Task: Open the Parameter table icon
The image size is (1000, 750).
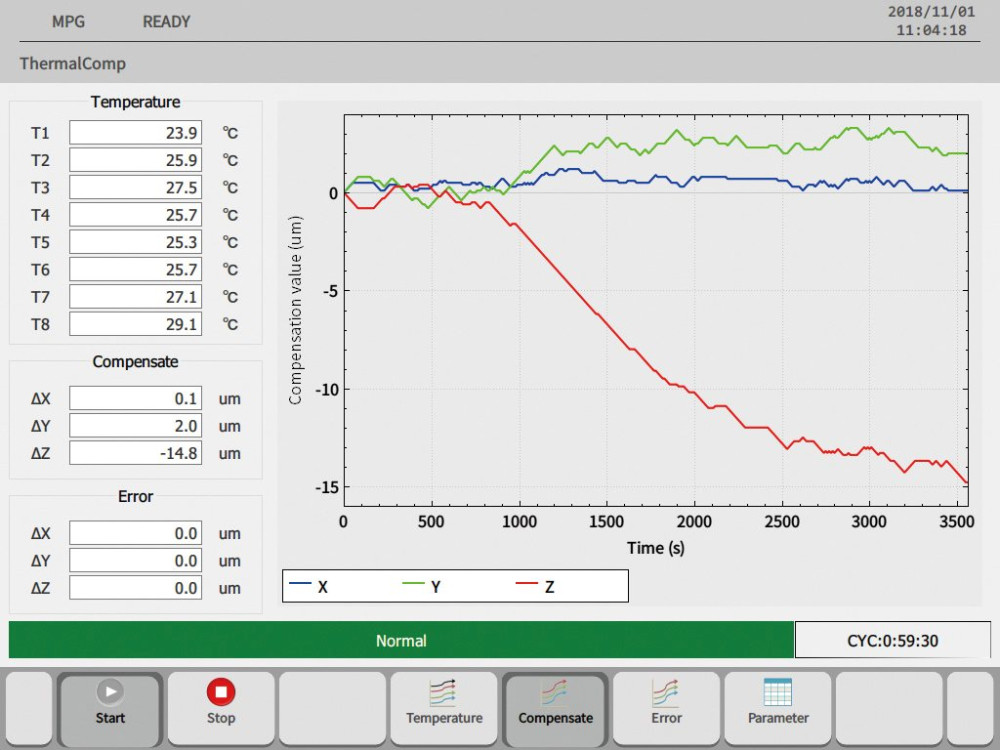Action: point(777,693)
